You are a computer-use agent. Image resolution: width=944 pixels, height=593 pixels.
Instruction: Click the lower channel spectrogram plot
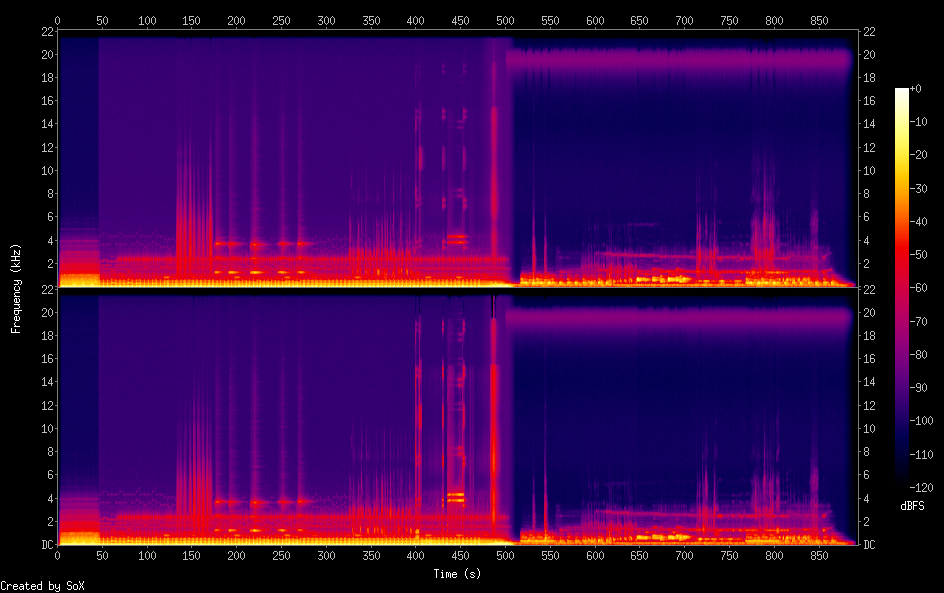(x=458, y=417)
